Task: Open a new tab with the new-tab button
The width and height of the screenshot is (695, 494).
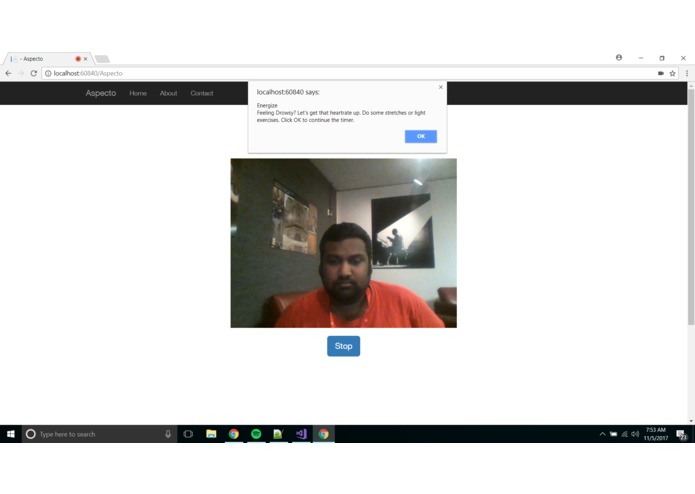Action: pos(102,59)
